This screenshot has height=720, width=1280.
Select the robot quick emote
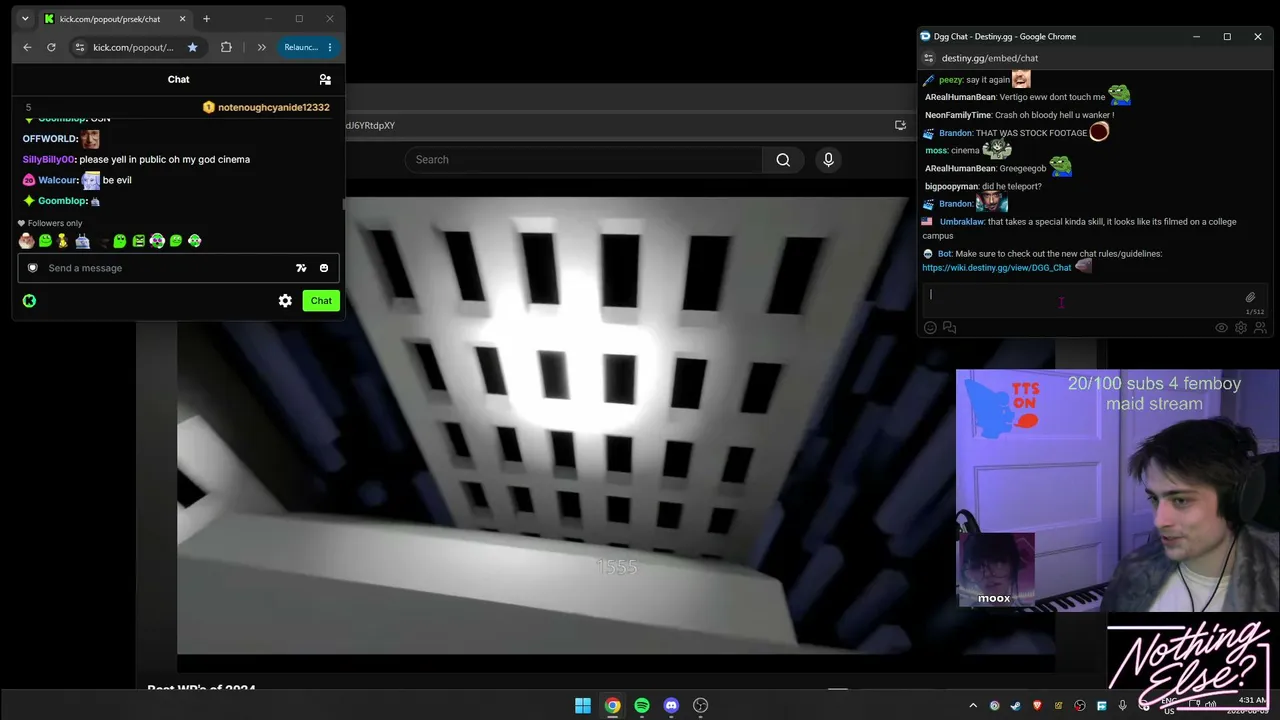(x=82, y=241)
